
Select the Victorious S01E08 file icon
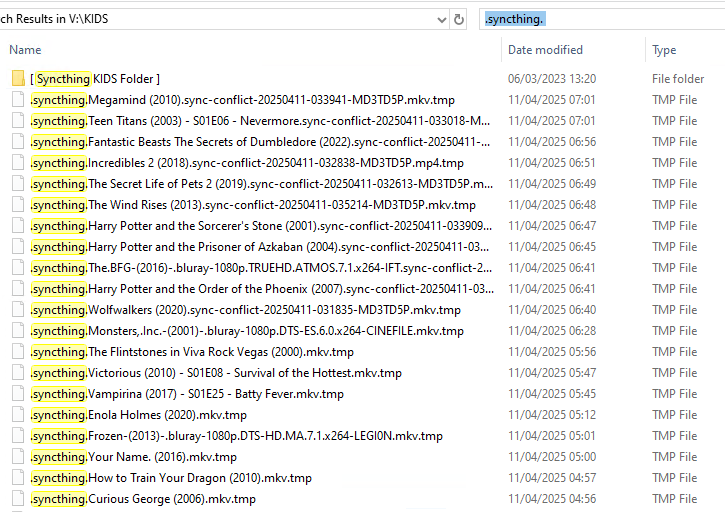[18, 373]
